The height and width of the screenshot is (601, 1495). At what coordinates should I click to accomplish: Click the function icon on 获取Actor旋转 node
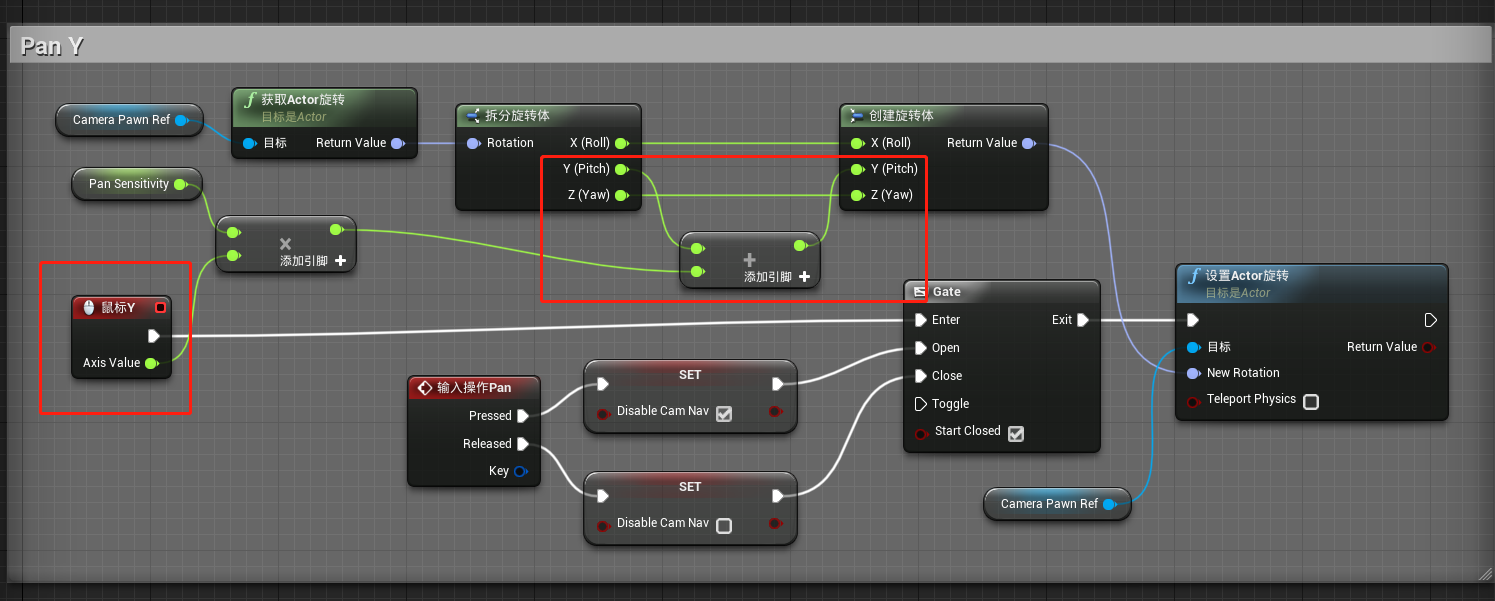(250, 100)
